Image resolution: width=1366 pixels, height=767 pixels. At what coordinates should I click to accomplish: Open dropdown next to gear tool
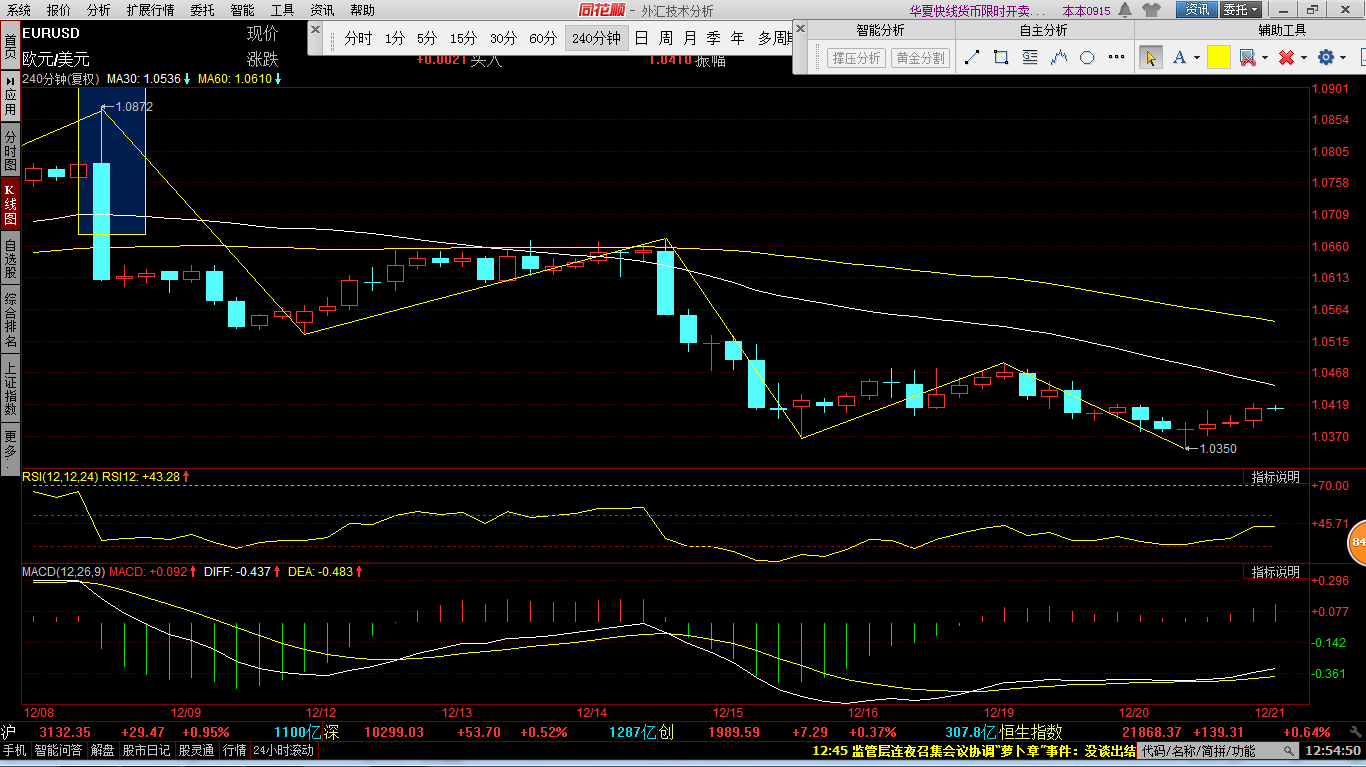tap(1343, 58)
